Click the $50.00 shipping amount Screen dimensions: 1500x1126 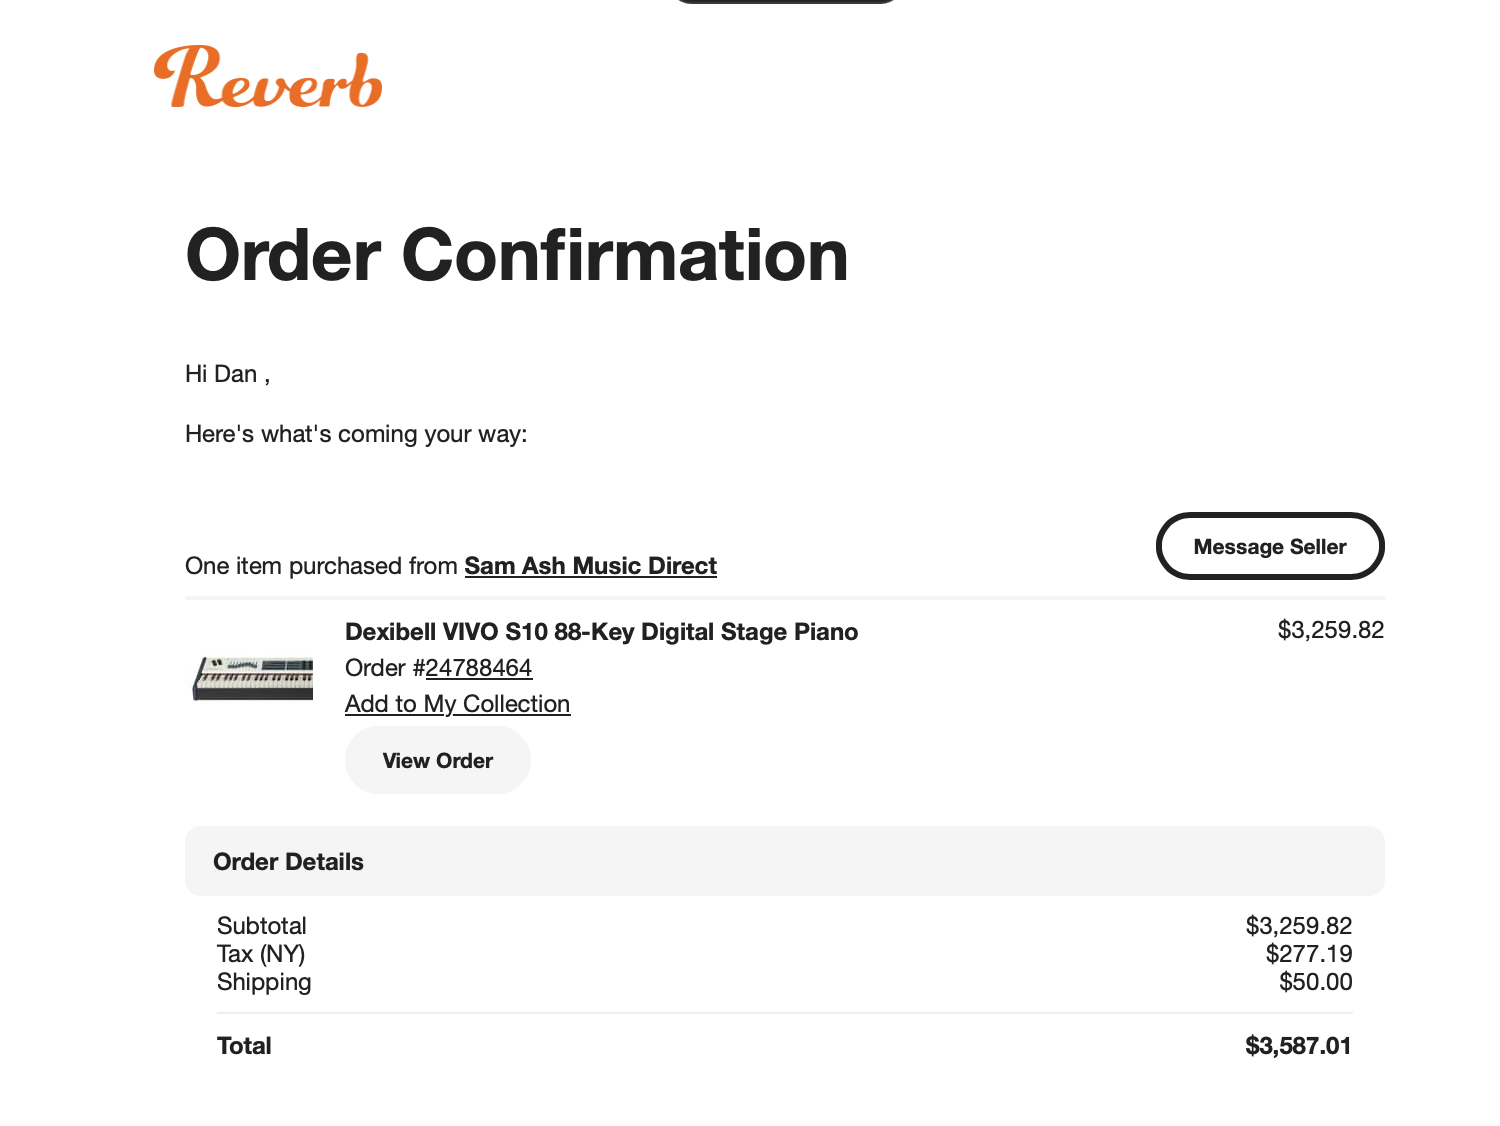(1315, 982)
